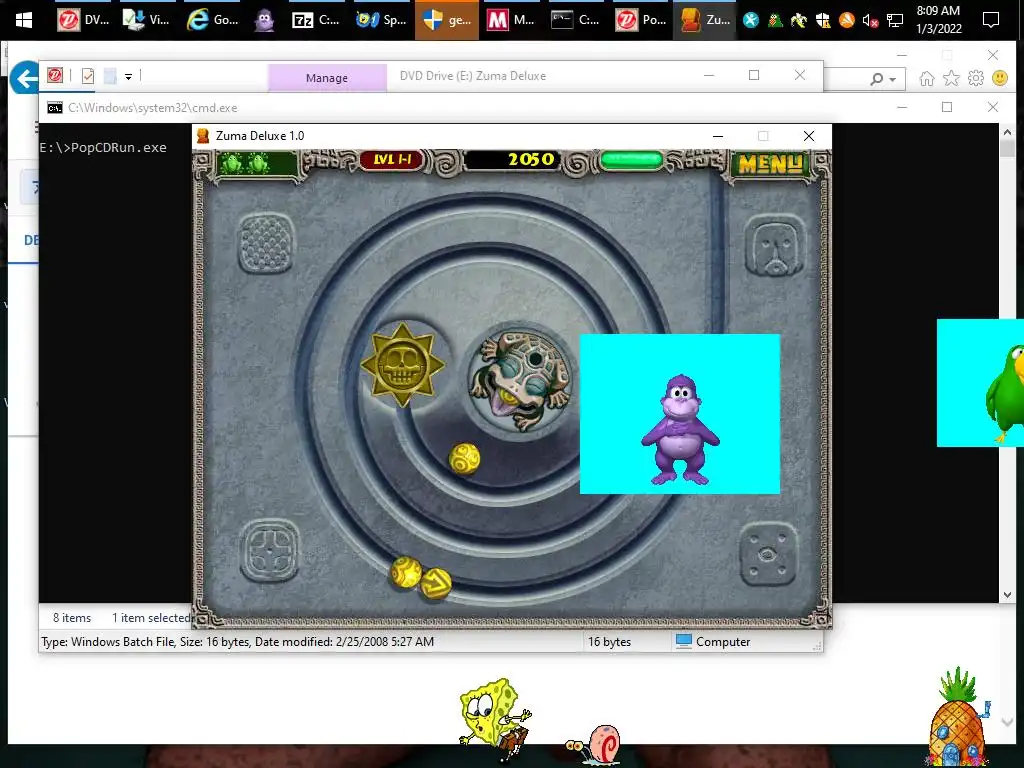Switch to the DV... taskbar app

coord(82,20)
